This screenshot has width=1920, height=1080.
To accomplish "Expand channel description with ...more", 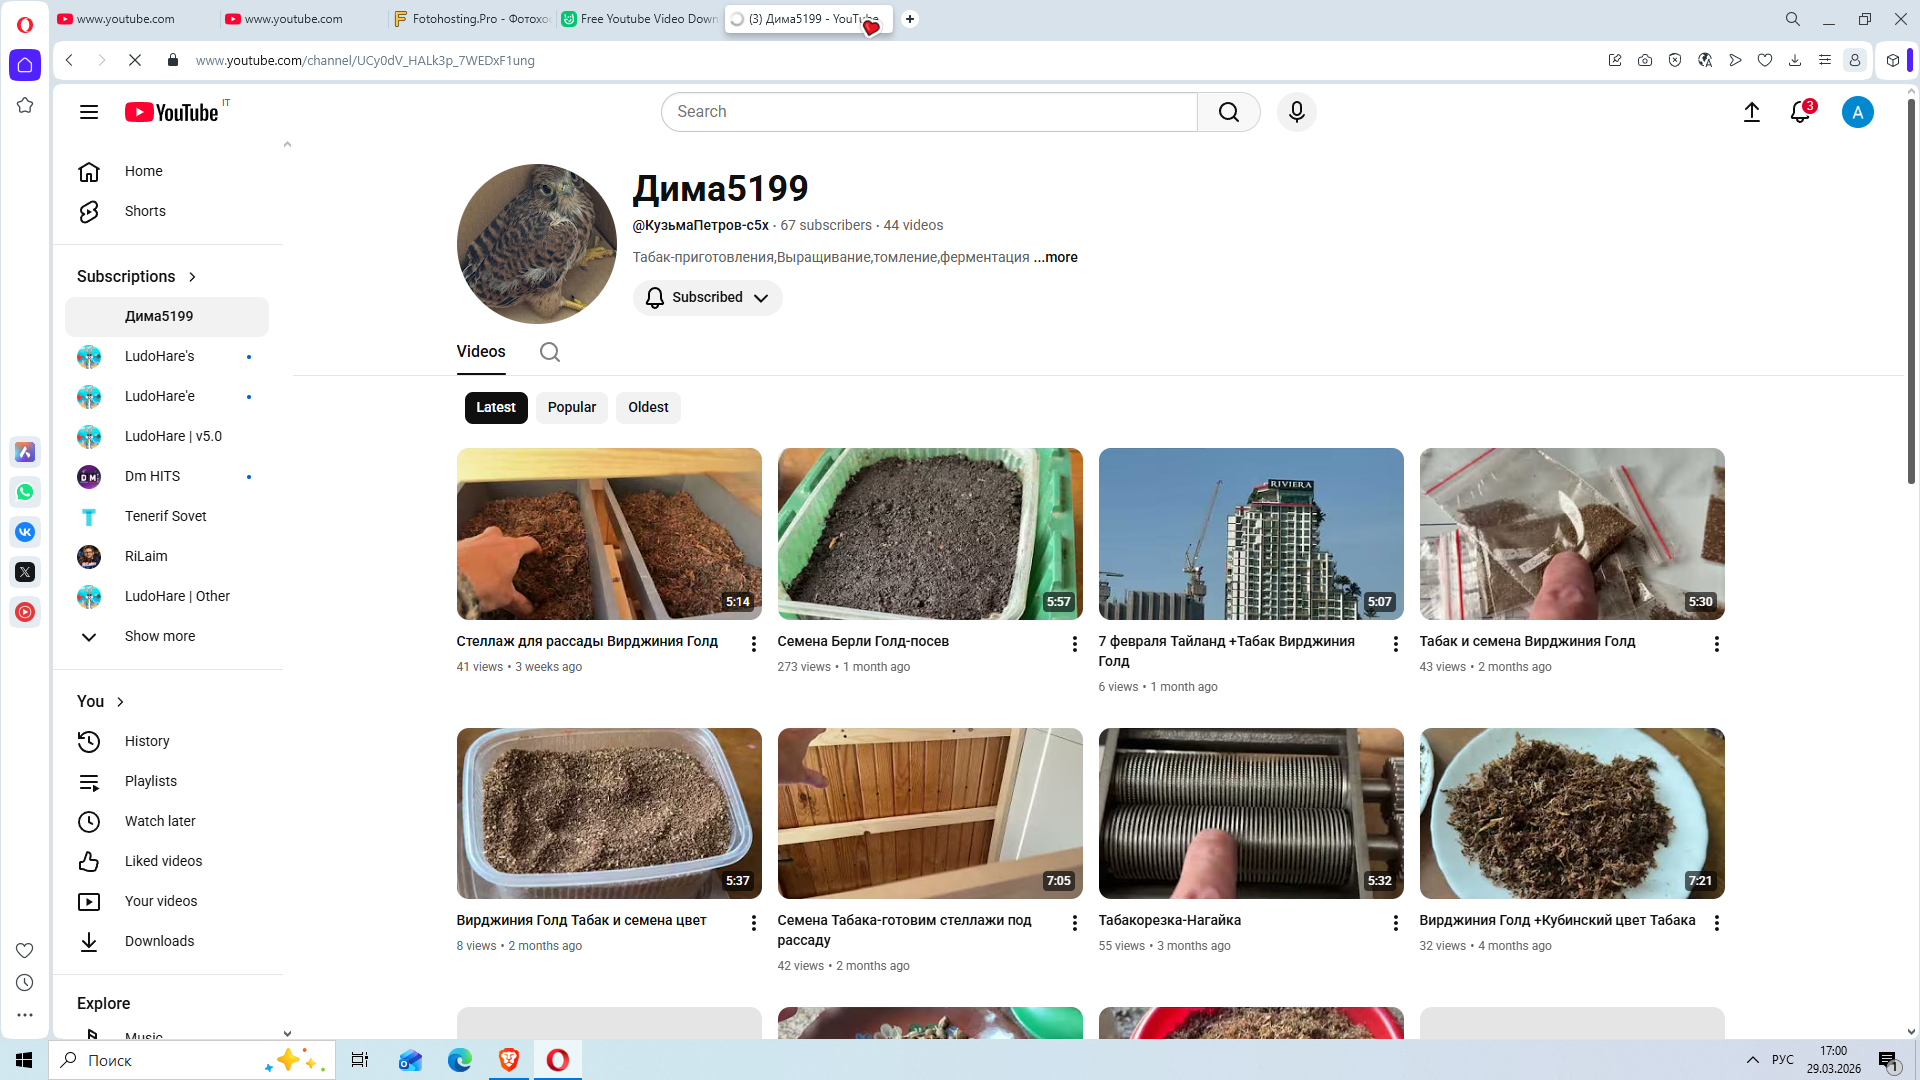I will pos(1055,257).
